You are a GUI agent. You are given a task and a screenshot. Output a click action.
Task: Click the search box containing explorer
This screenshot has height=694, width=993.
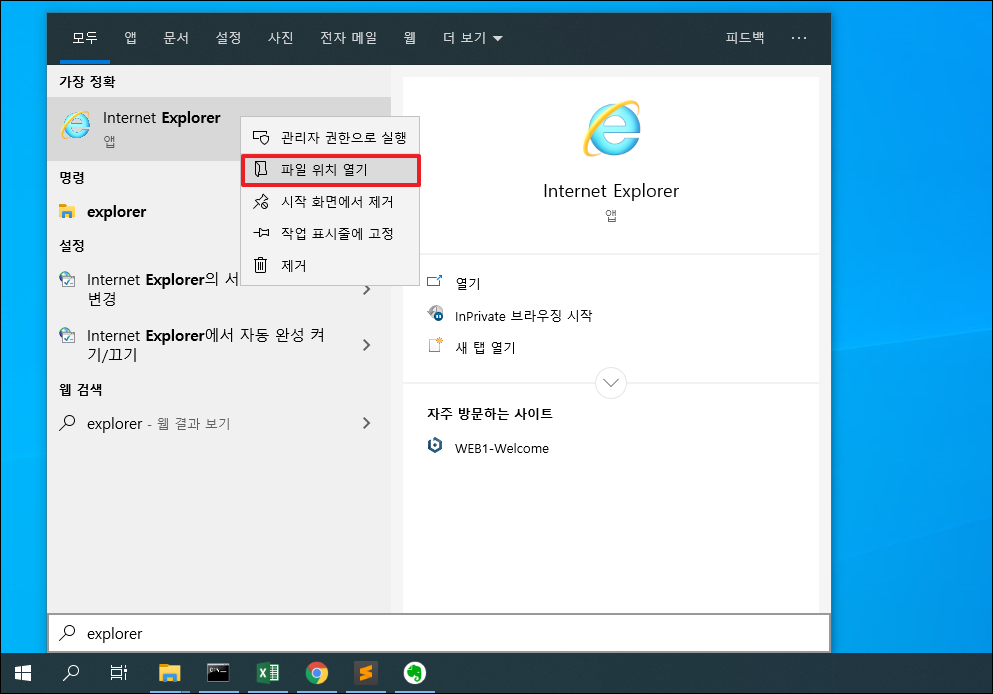[x=439, y=633]
